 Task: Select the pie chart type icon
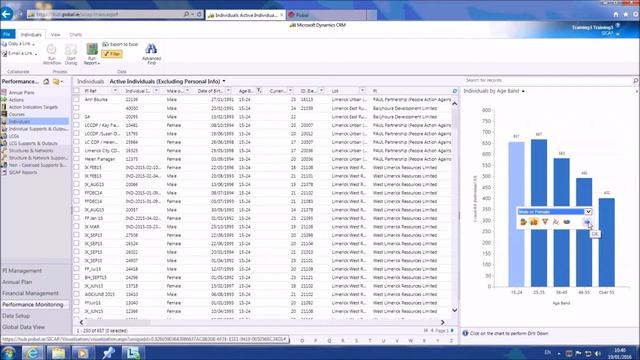pyautogui.click(x=567, y=222)
